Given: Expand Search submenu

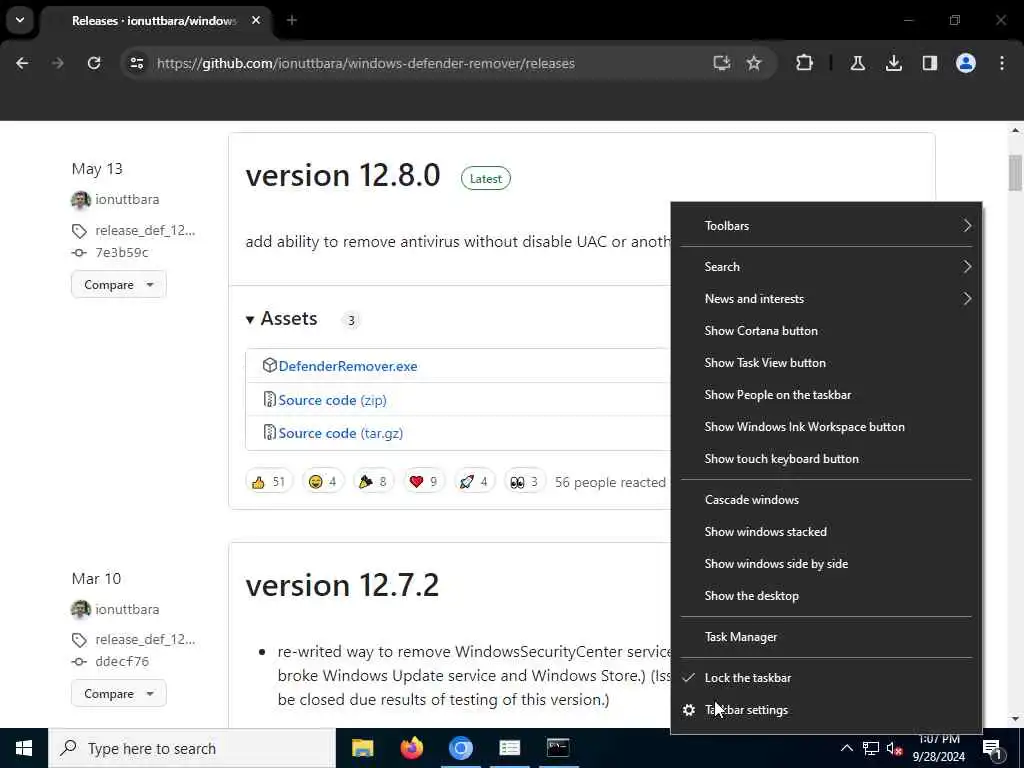Looking at the screenshot, I should 826,267.
